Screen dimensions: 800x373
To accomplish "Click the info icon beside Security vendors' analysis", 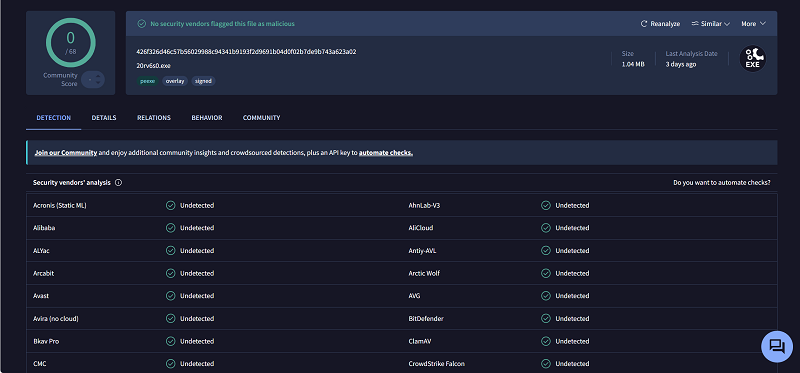I will click(118, 183).
